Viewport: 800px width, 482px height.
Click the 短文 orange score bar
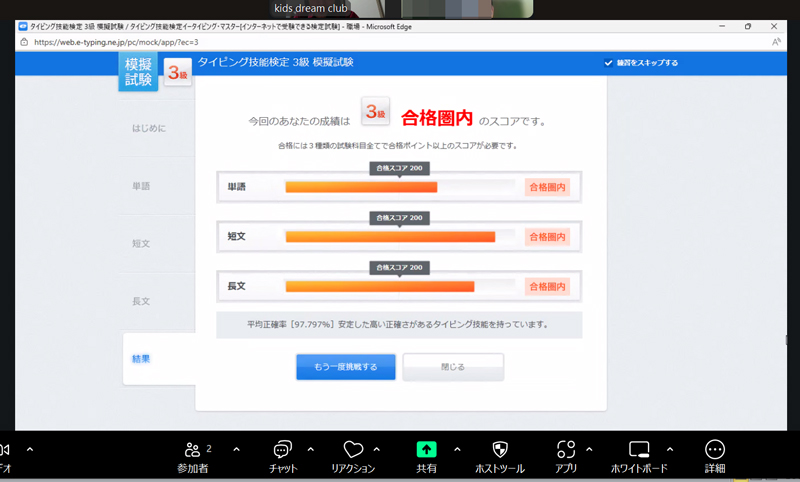tap(390, 237)
